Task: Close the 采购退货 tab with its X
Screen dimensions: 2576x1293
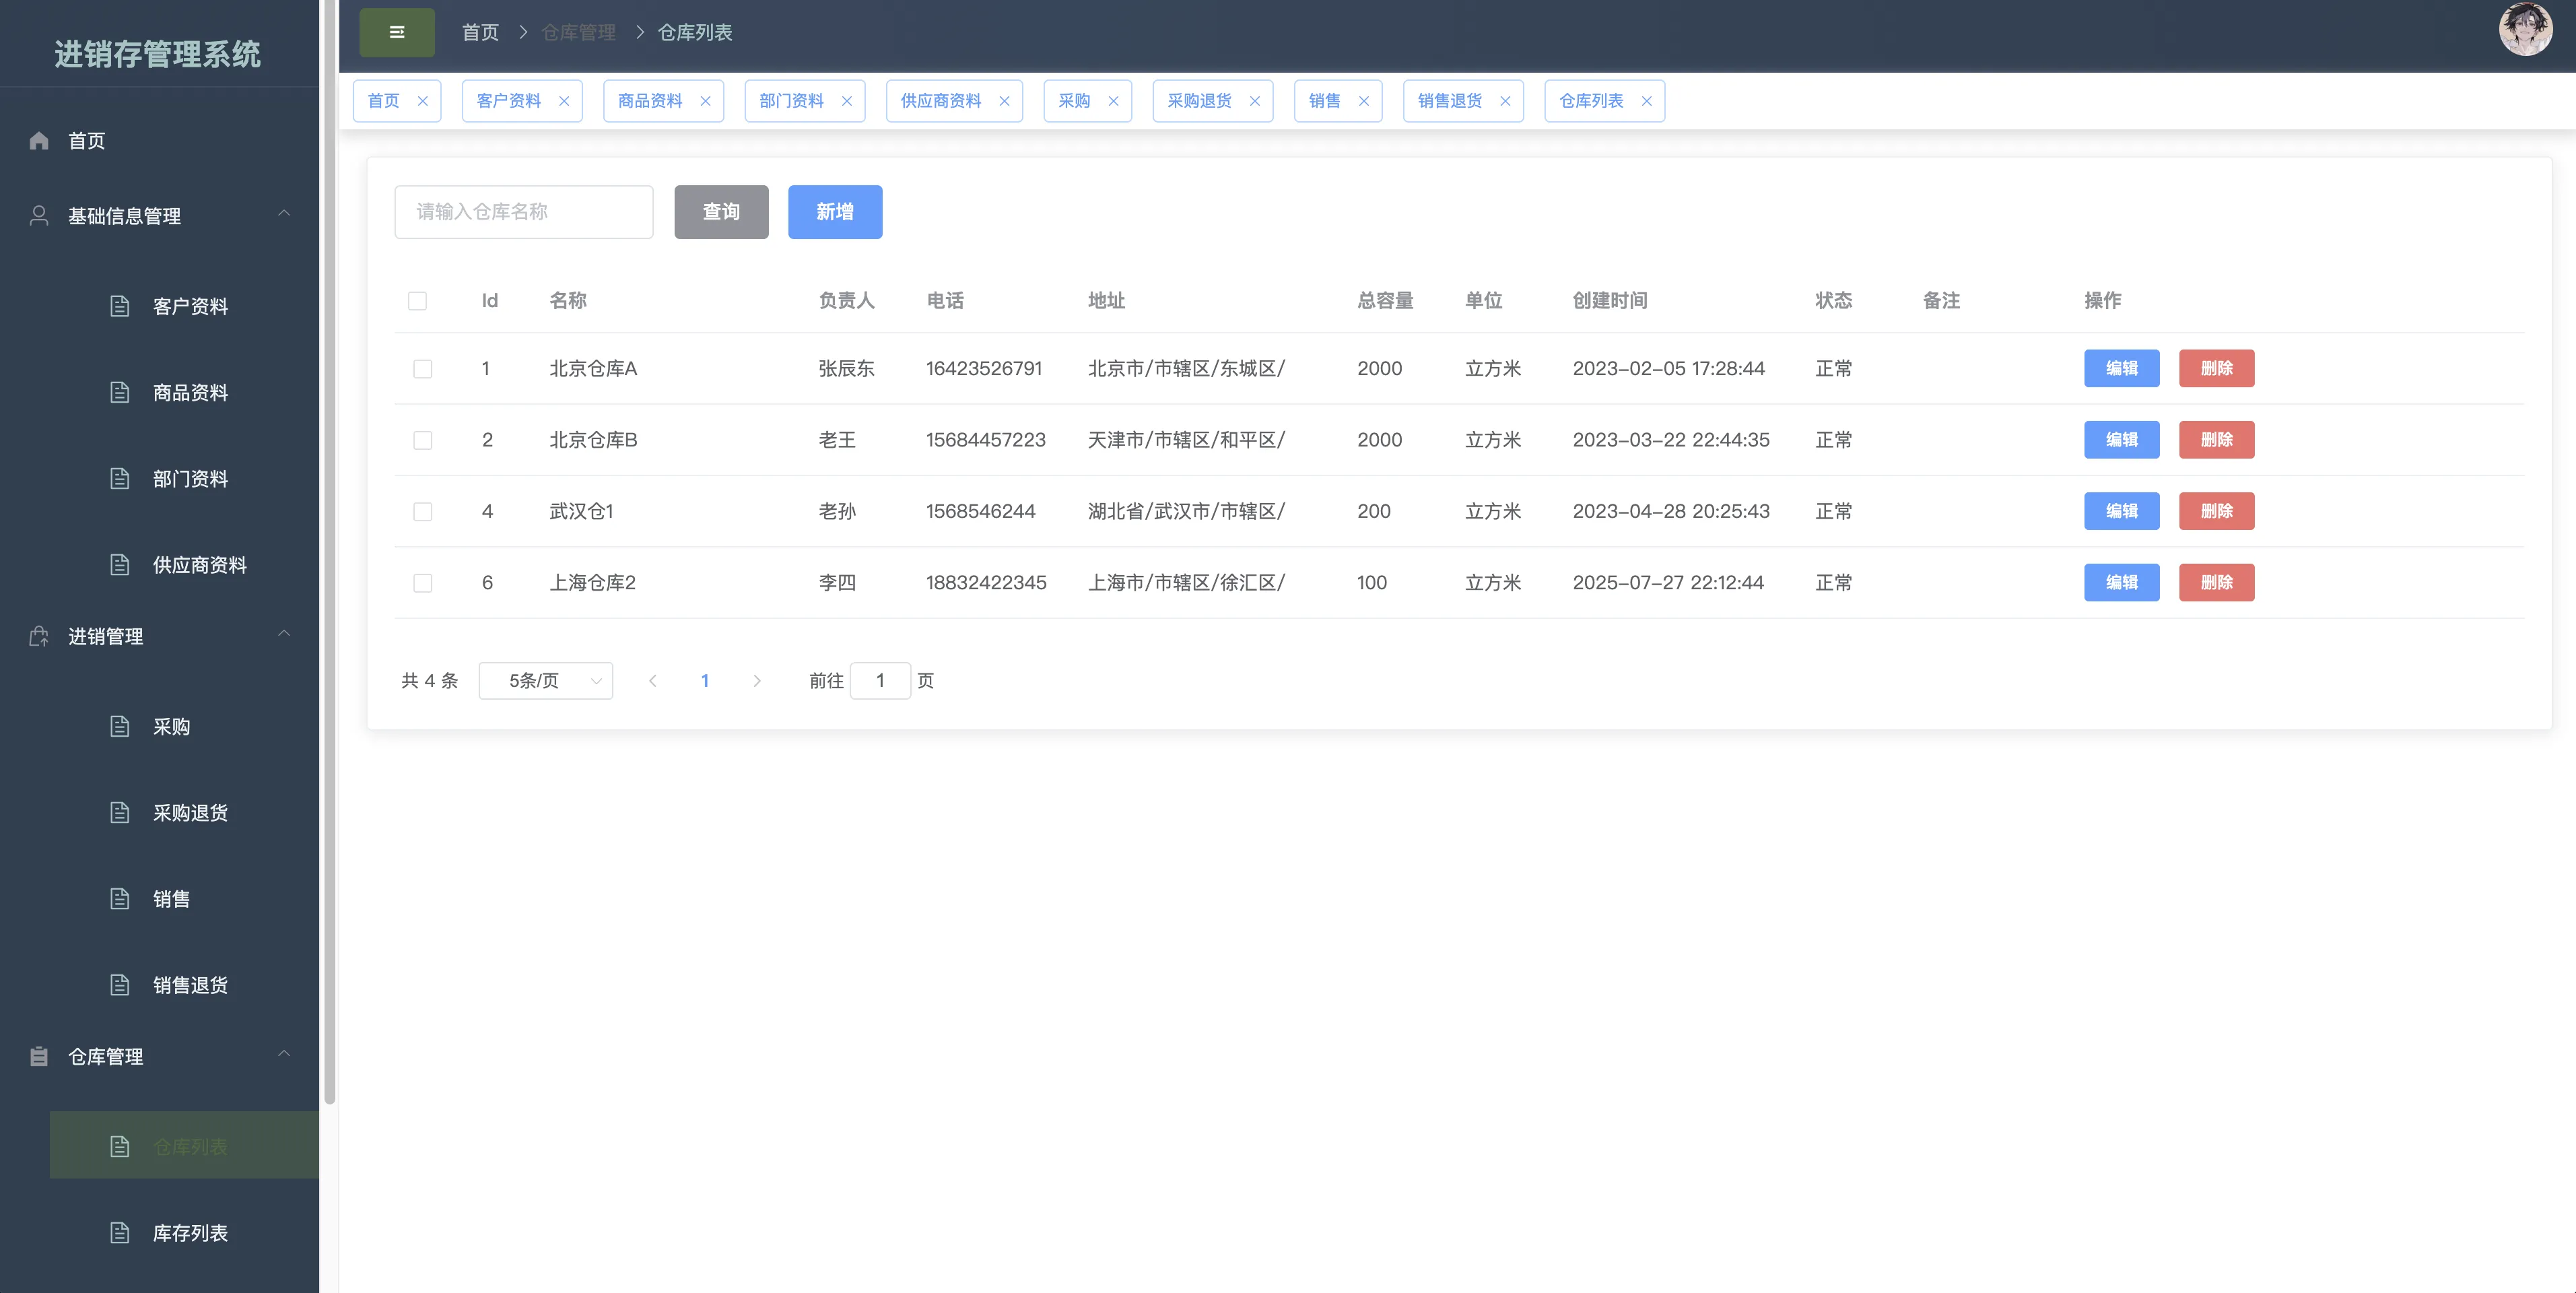Action: click(x=1254, y=101)
